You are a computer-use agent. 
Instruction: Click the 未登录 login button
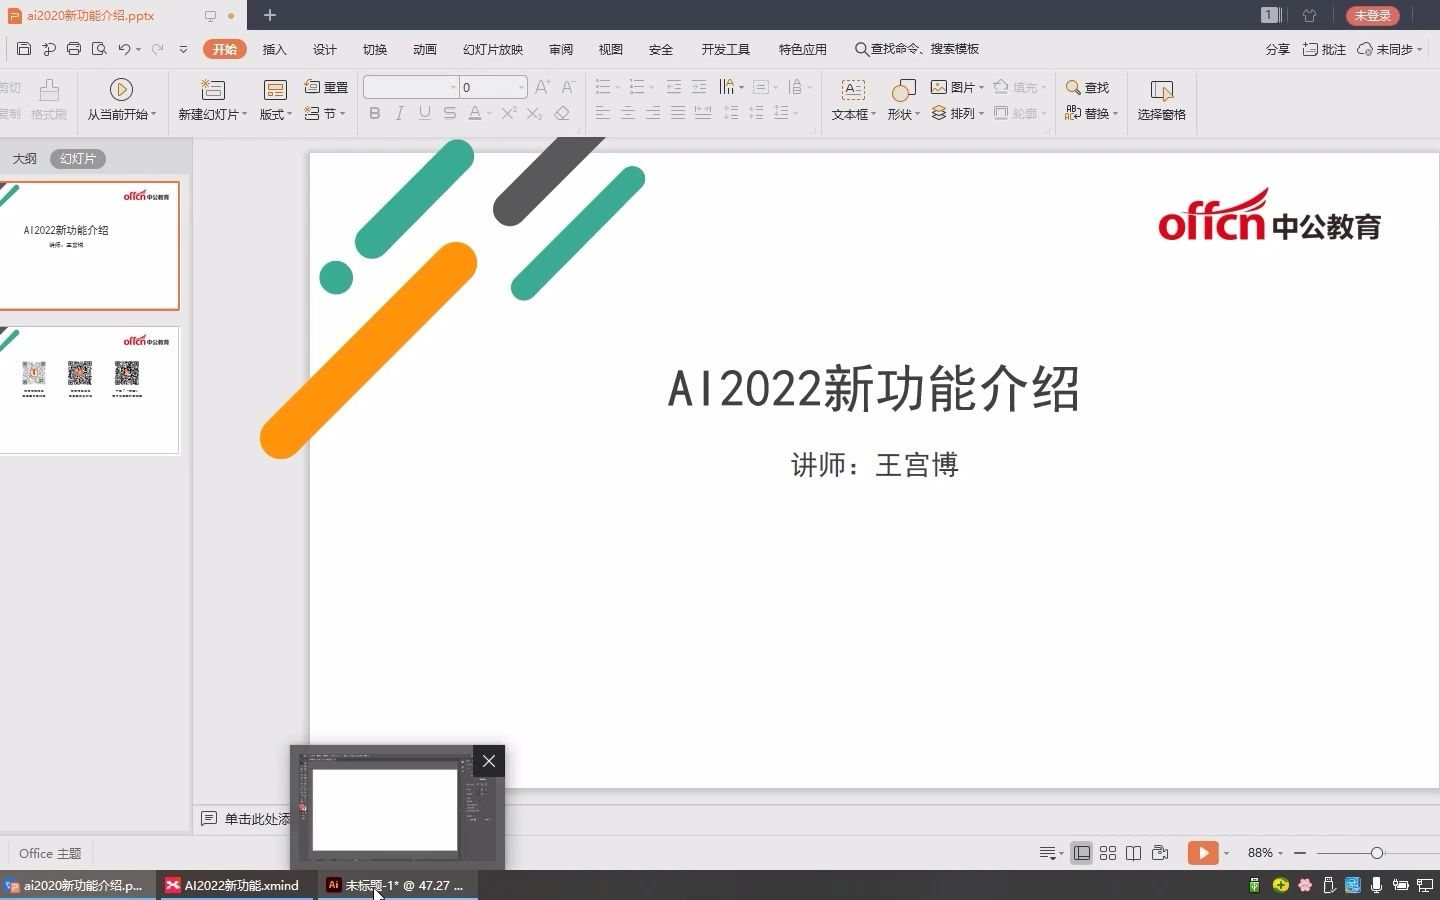point(1372,15)
